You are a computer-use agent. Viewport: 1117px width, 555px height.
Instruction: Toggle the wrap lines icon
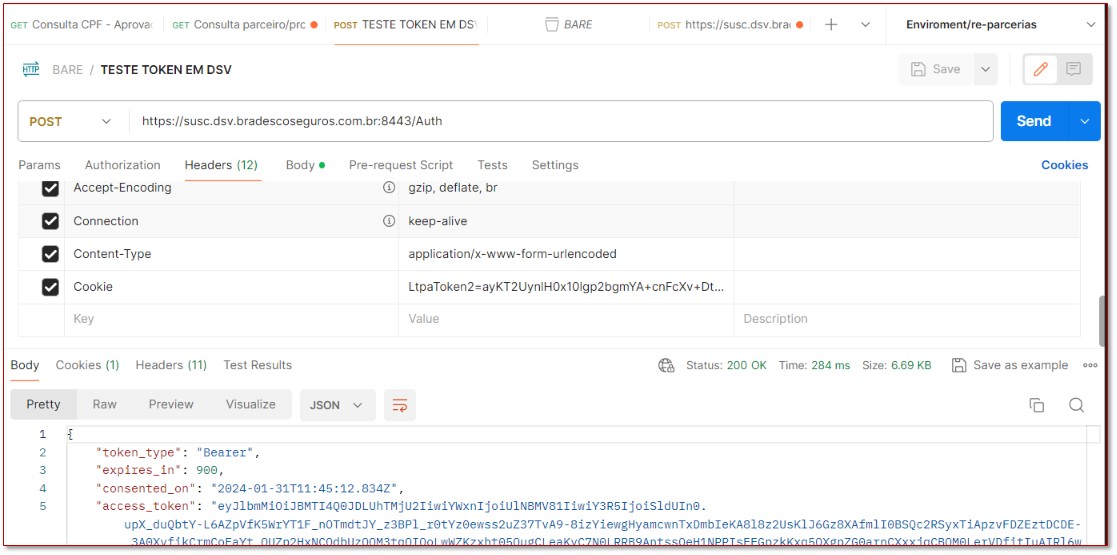click(400, 405)
